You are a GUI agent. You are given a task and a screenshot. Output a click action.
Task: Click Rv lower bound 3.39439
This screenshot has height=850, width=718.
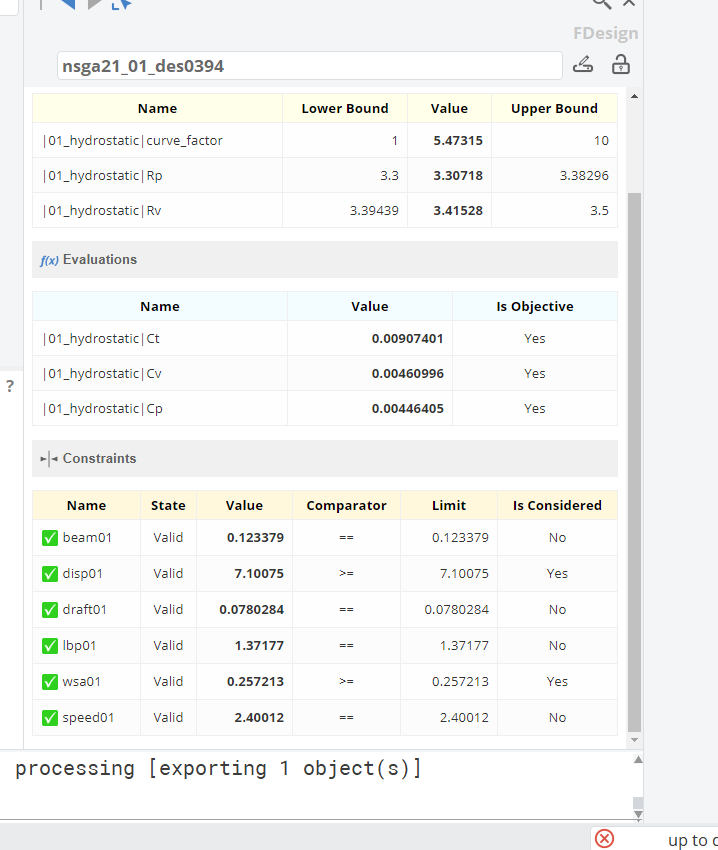point(374,210)
